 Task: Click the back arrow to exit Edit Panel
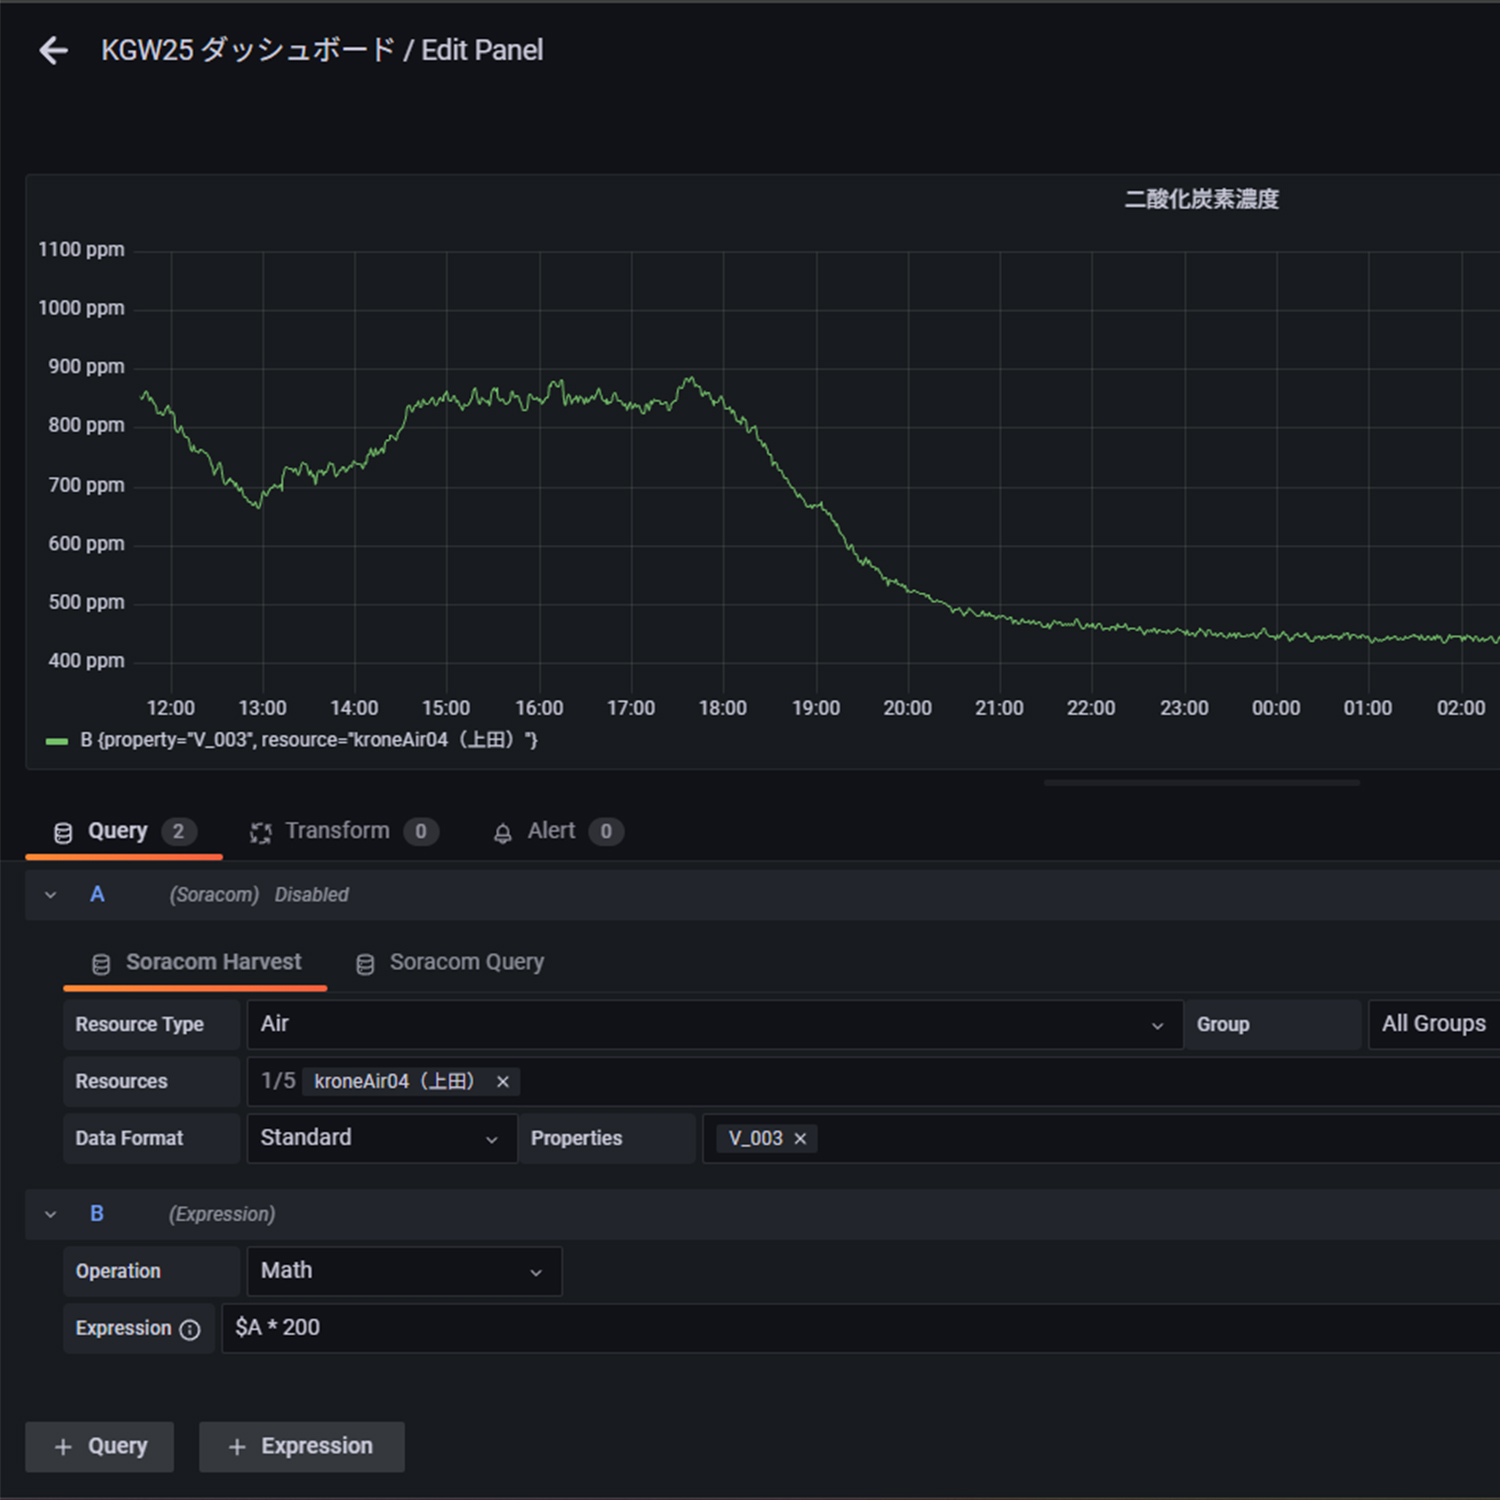53,50
